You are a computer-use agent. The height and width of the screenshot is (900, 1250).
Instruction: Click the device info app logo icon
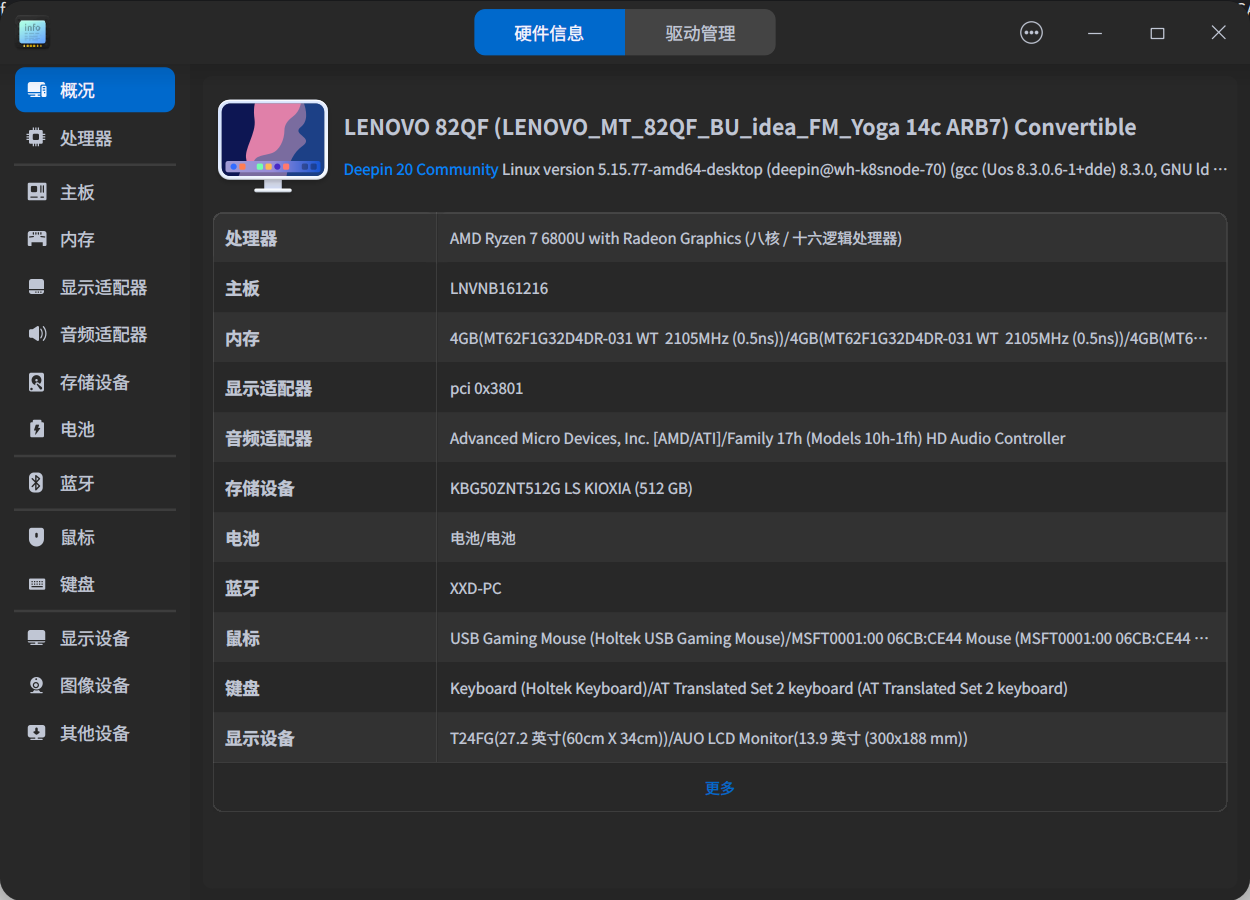coord(32,32)
